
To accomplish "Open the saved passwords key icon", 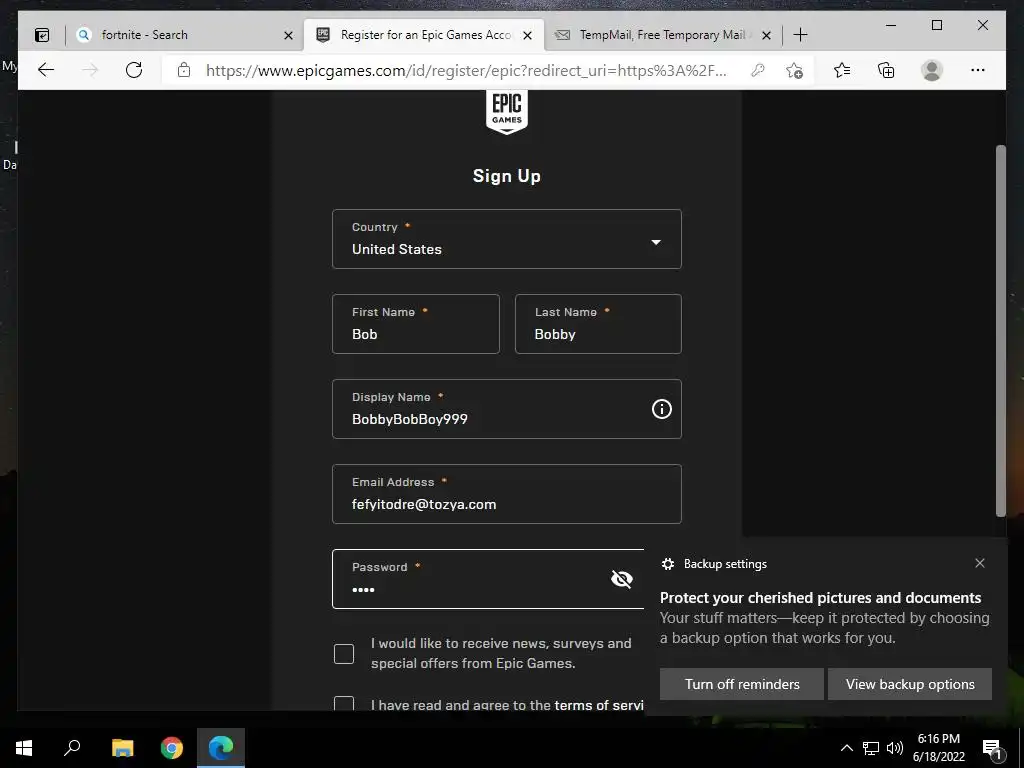I will pyautogui.click(x=758, y=70).
